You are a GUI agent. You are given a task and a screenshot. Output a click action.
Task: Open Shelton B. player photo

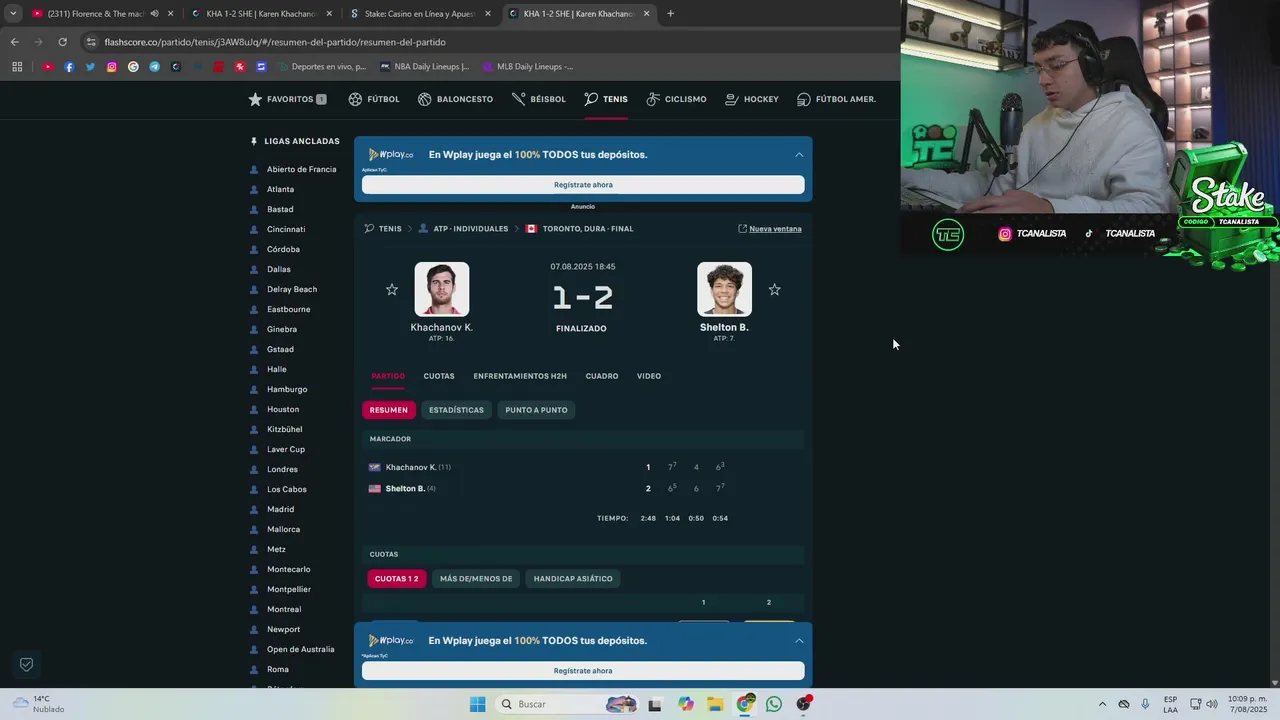724,289
